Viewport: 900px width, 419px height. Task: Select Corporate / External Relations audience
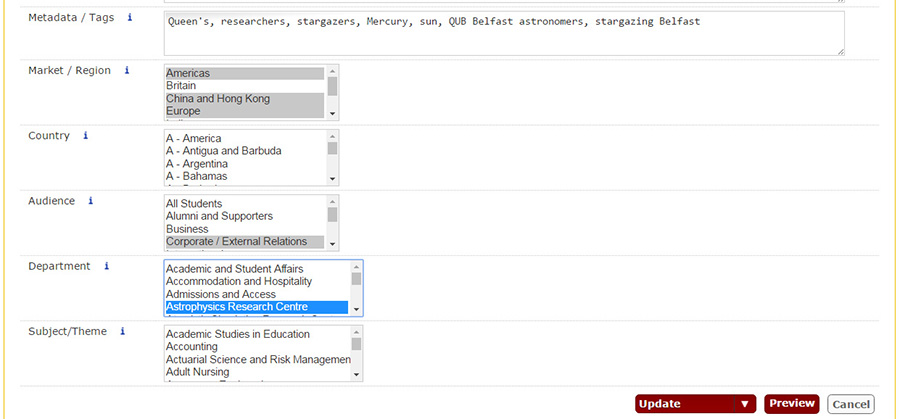(245, 242)
